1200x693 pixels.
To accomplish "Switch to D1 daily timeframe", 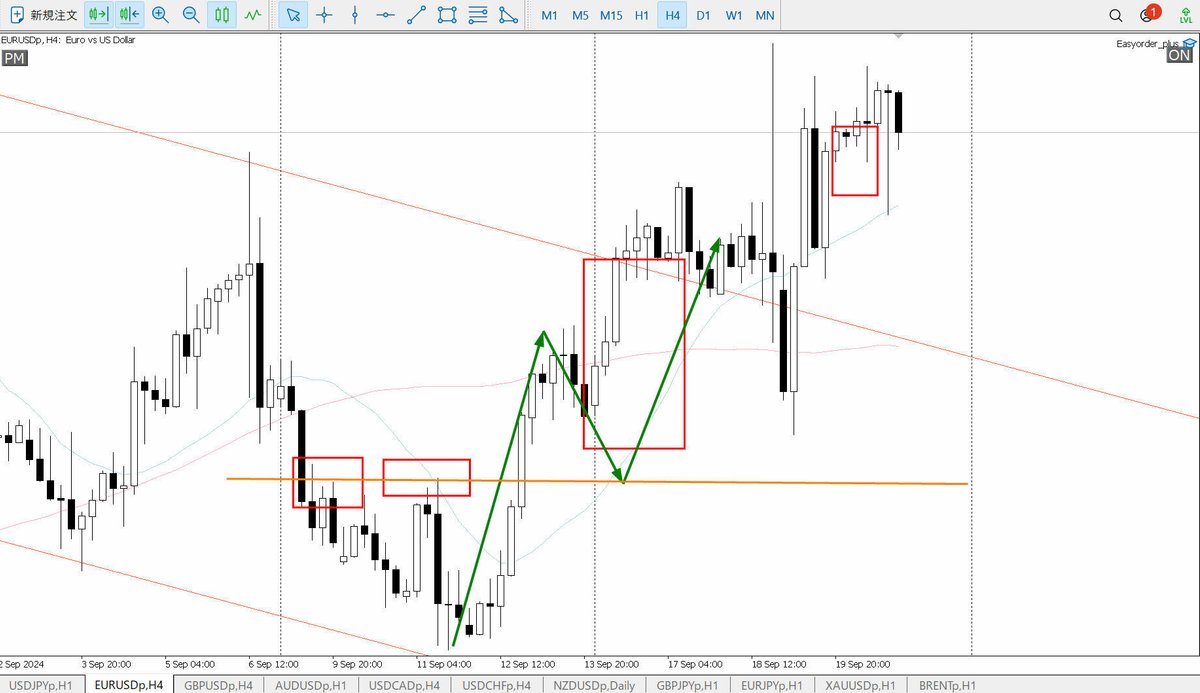I will click(703, 15).
